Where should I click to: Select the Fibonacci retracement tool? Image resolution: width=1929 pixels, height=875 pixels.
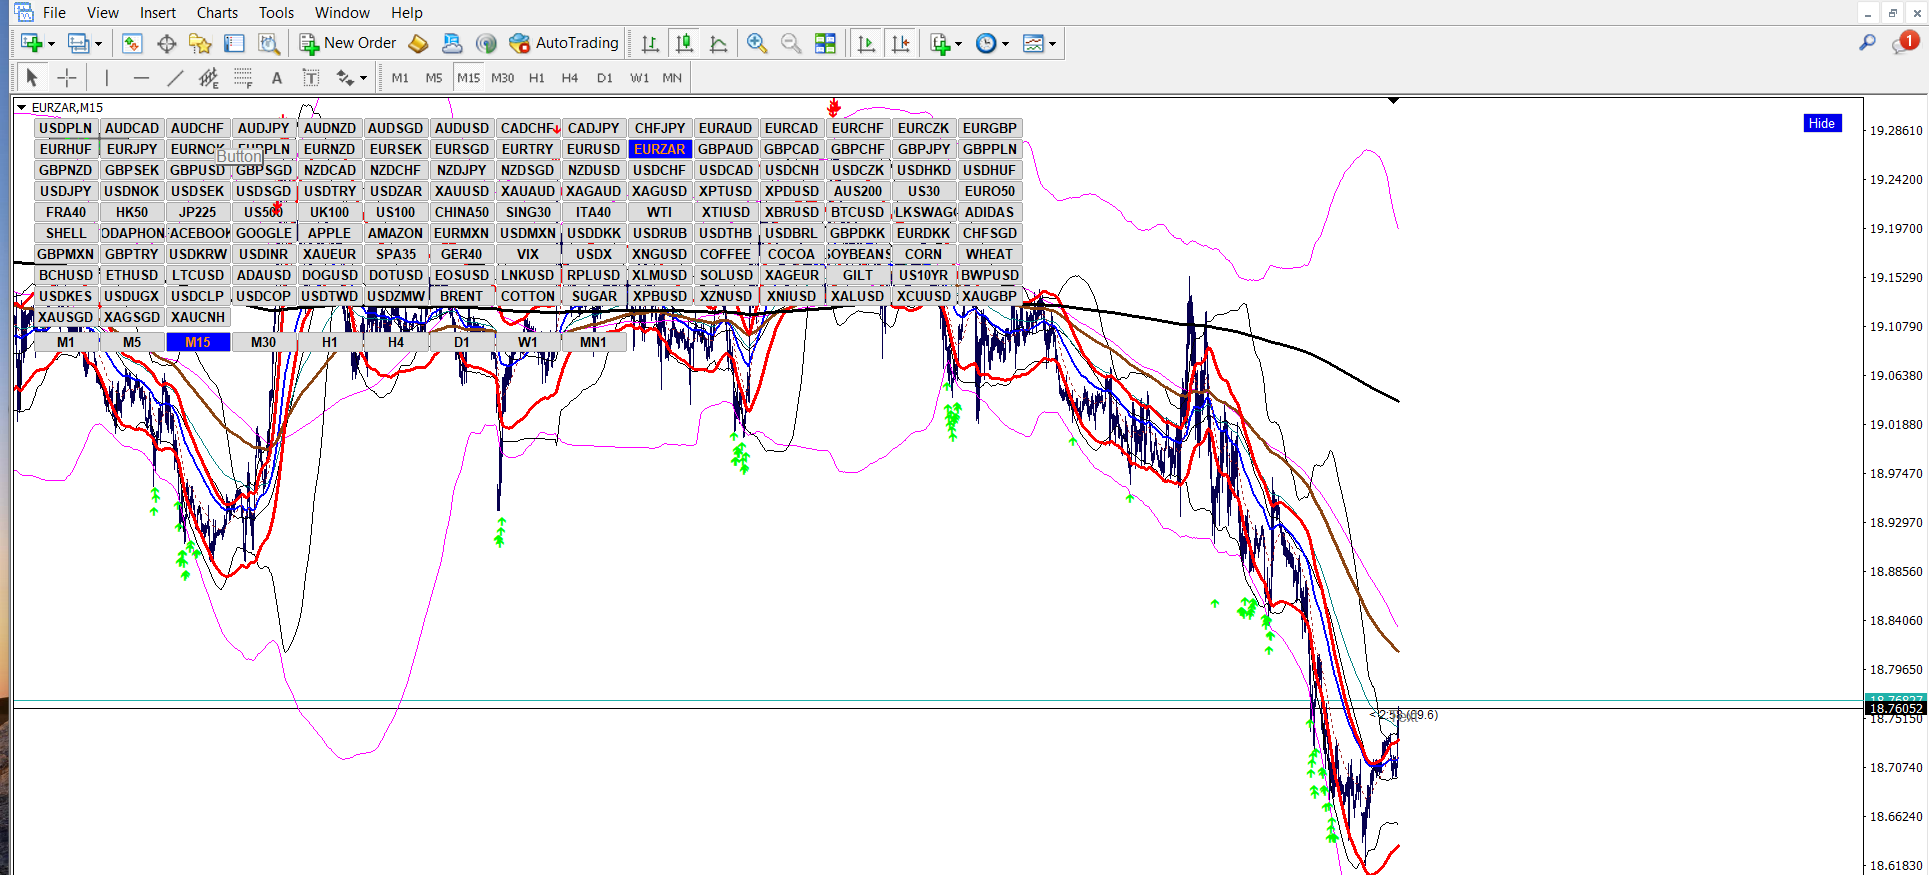click(243, 78)
